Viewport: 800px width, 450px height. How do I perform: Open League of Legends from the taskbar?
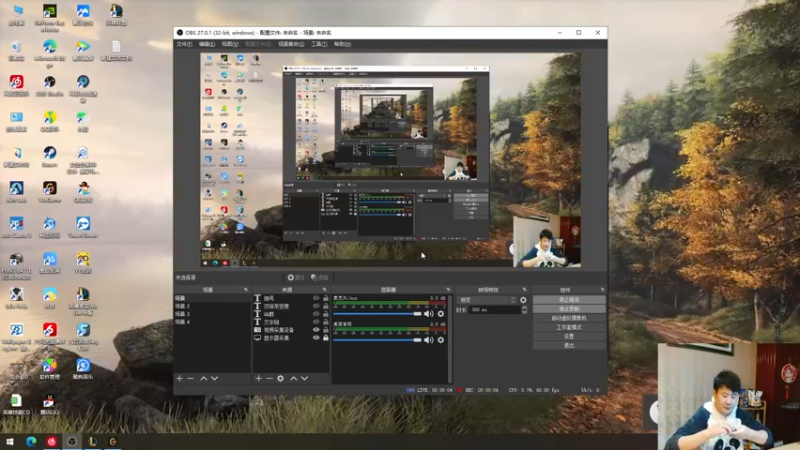[92, 441]
